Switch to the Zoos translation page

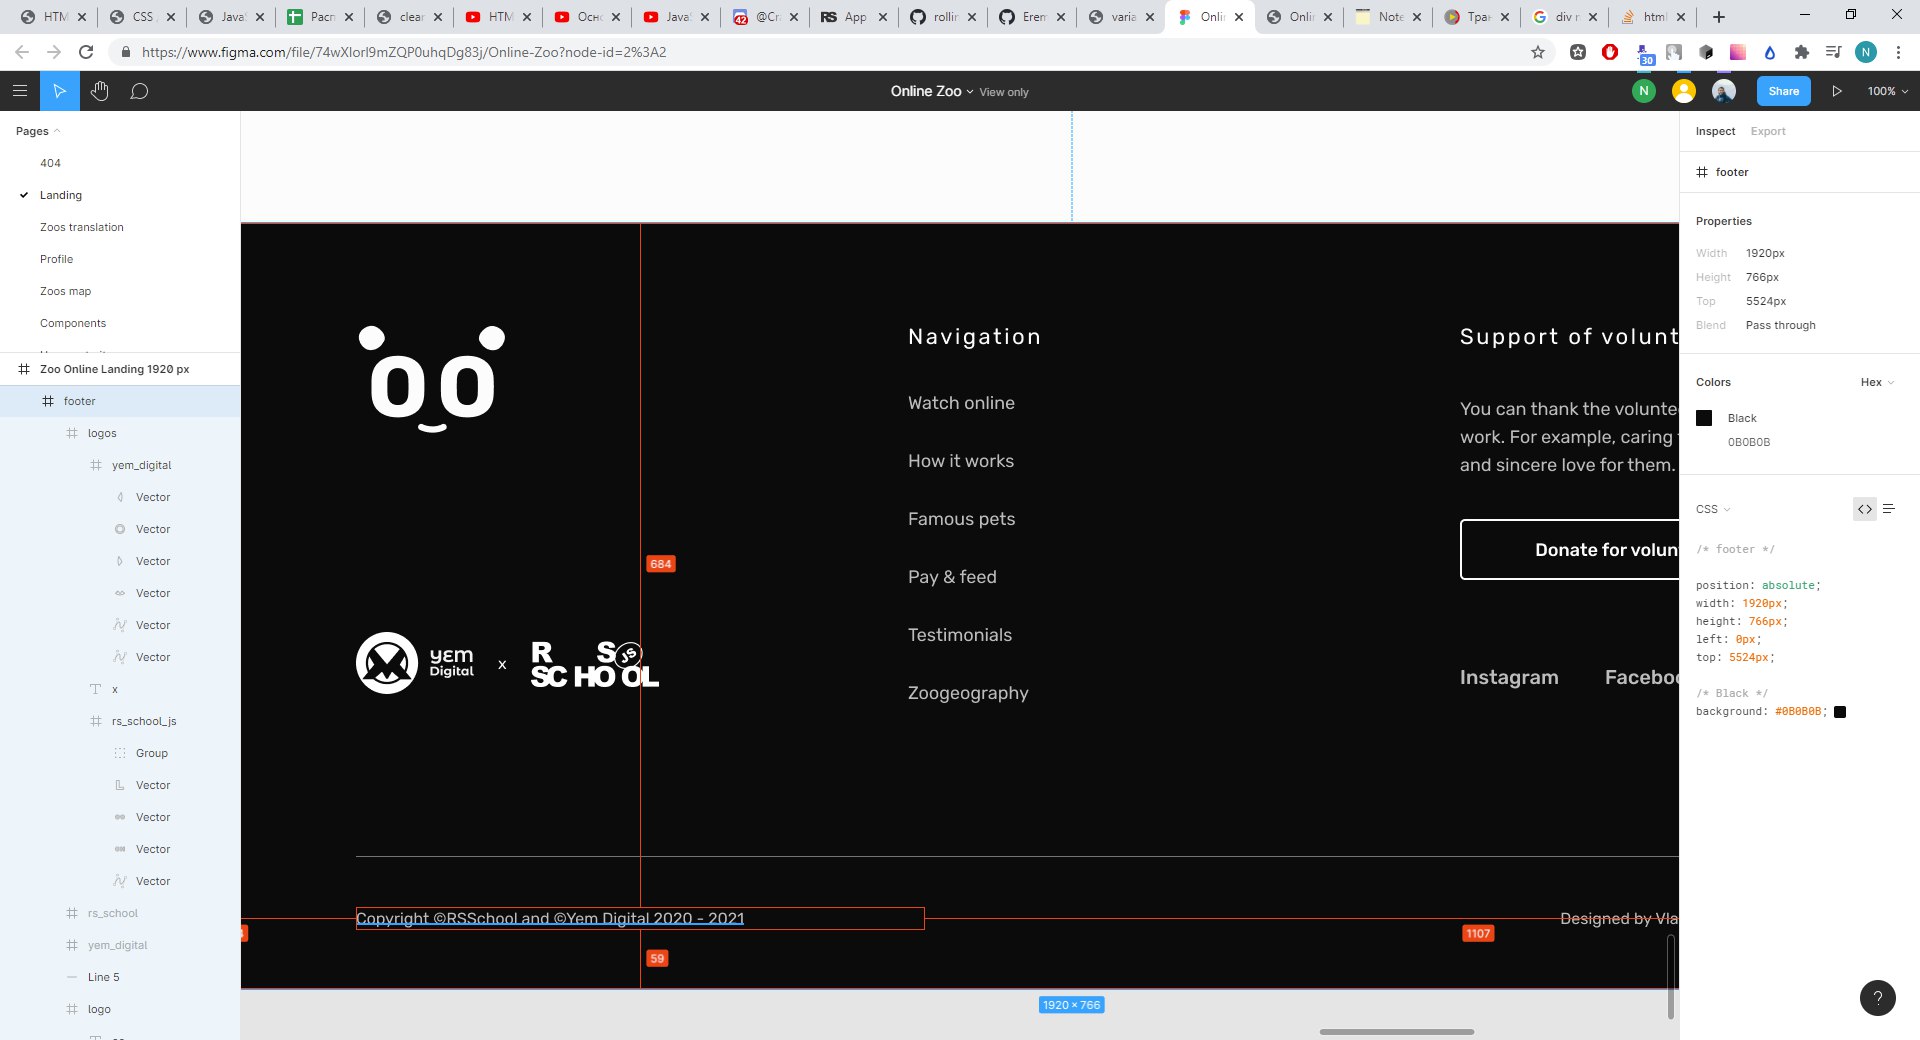pos(120,227)
